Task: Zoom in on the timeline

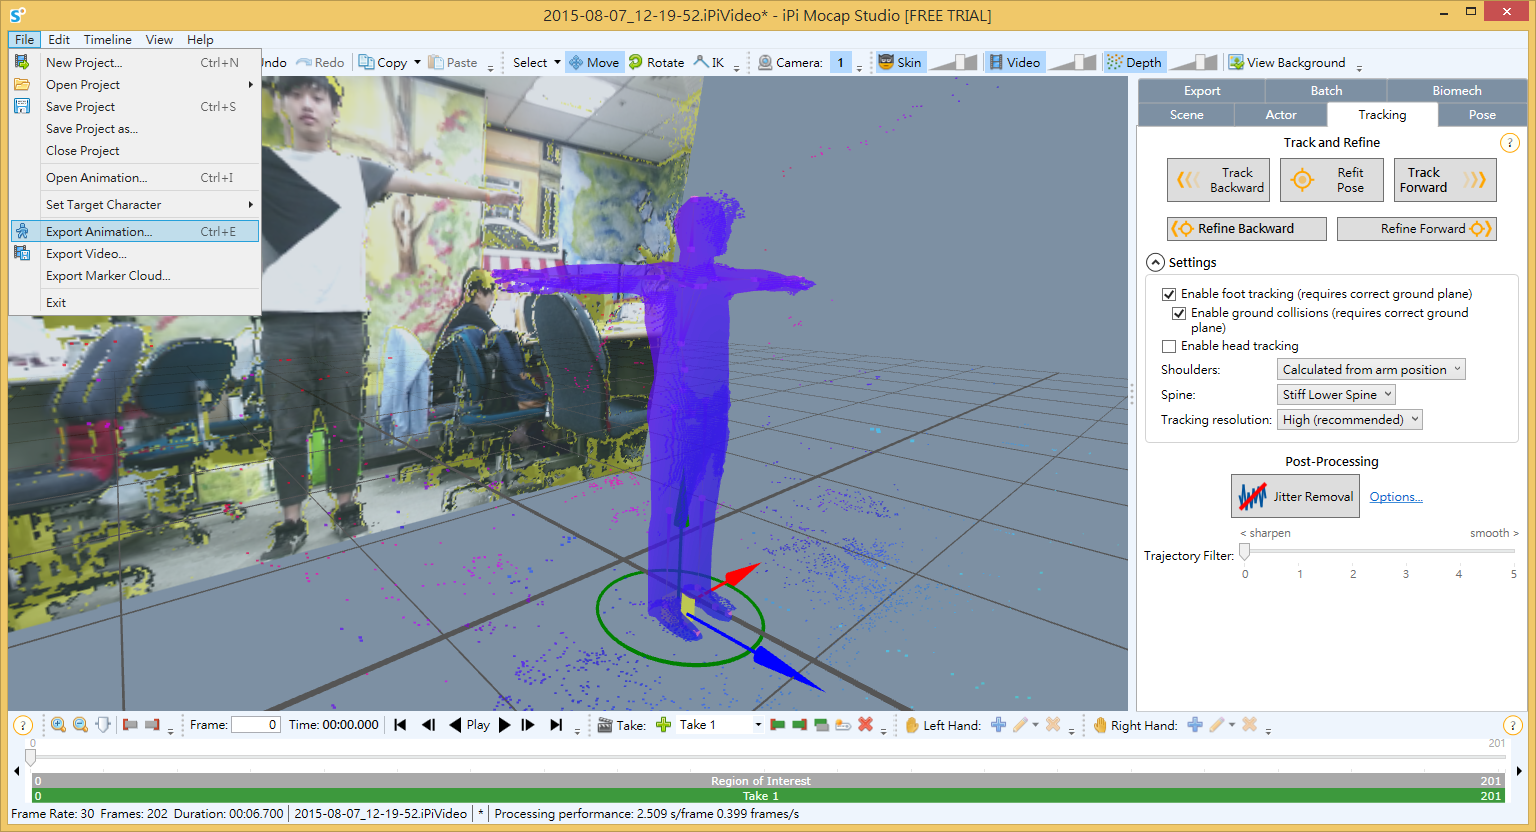Action: pos(59,725)
